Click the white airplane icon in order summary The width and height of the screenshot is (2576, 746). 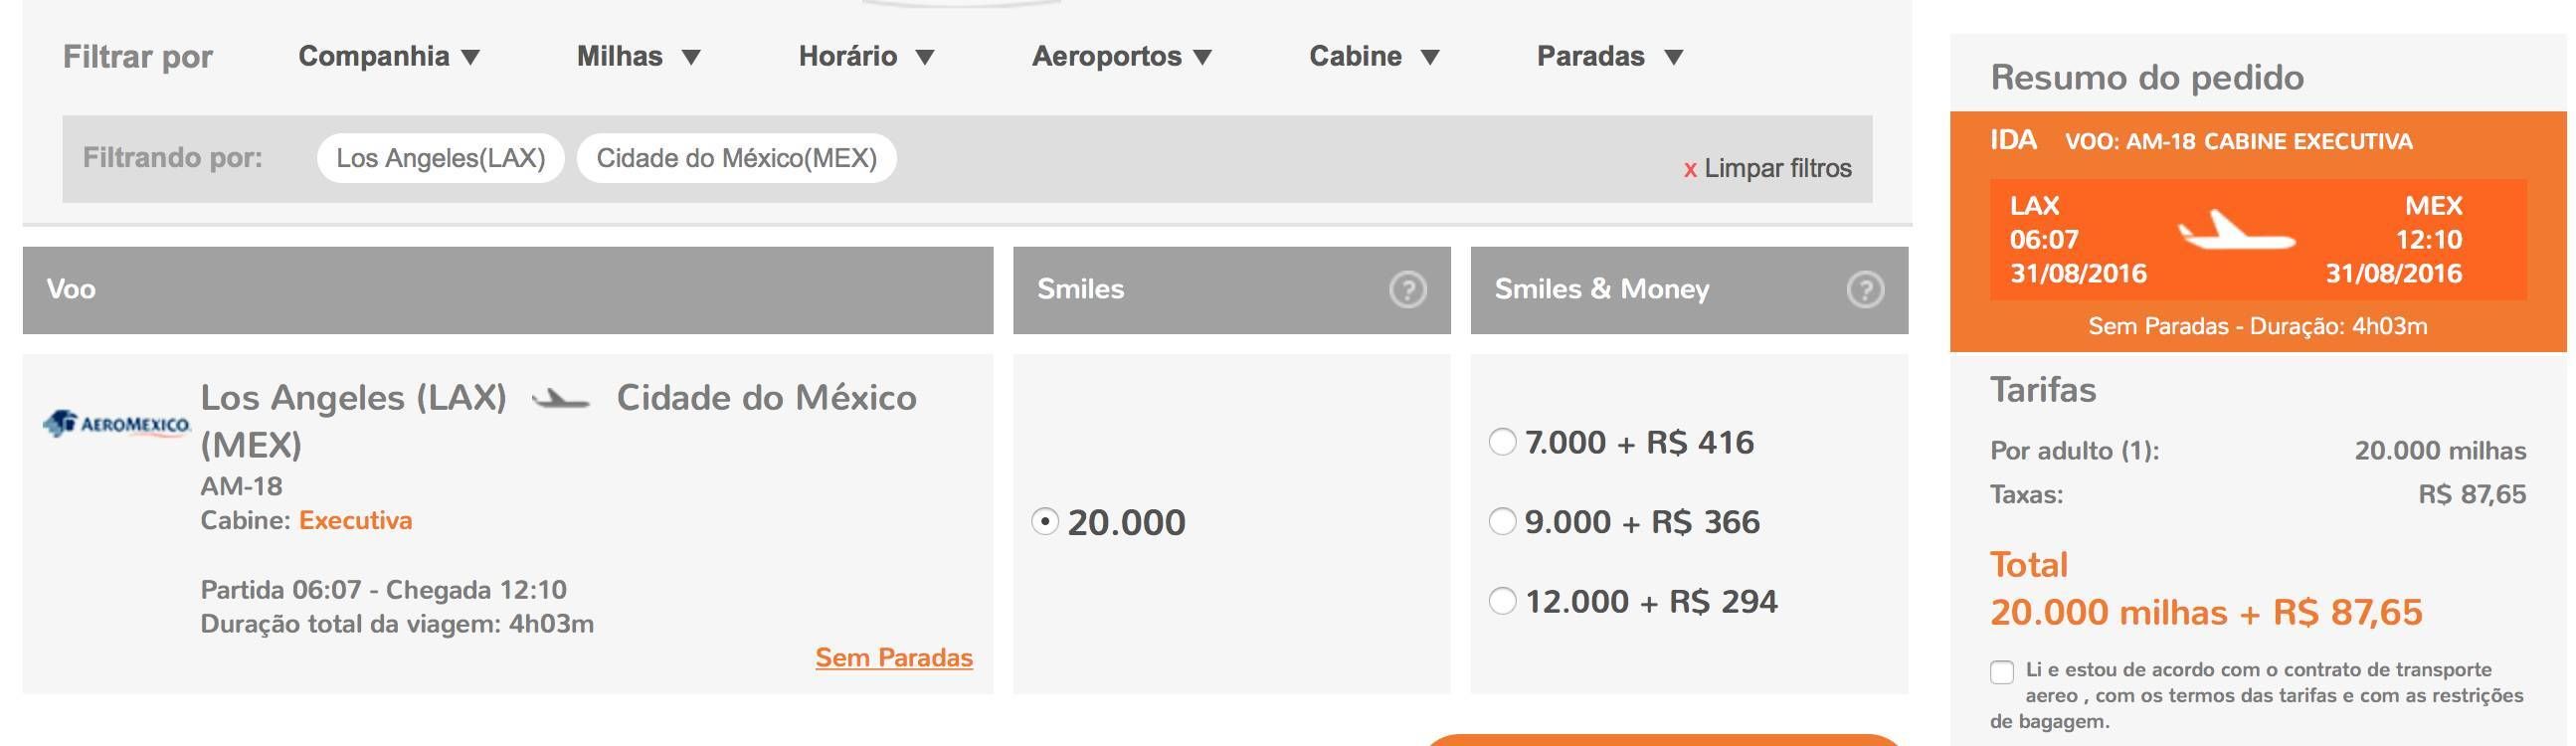tap(2236, 231)
